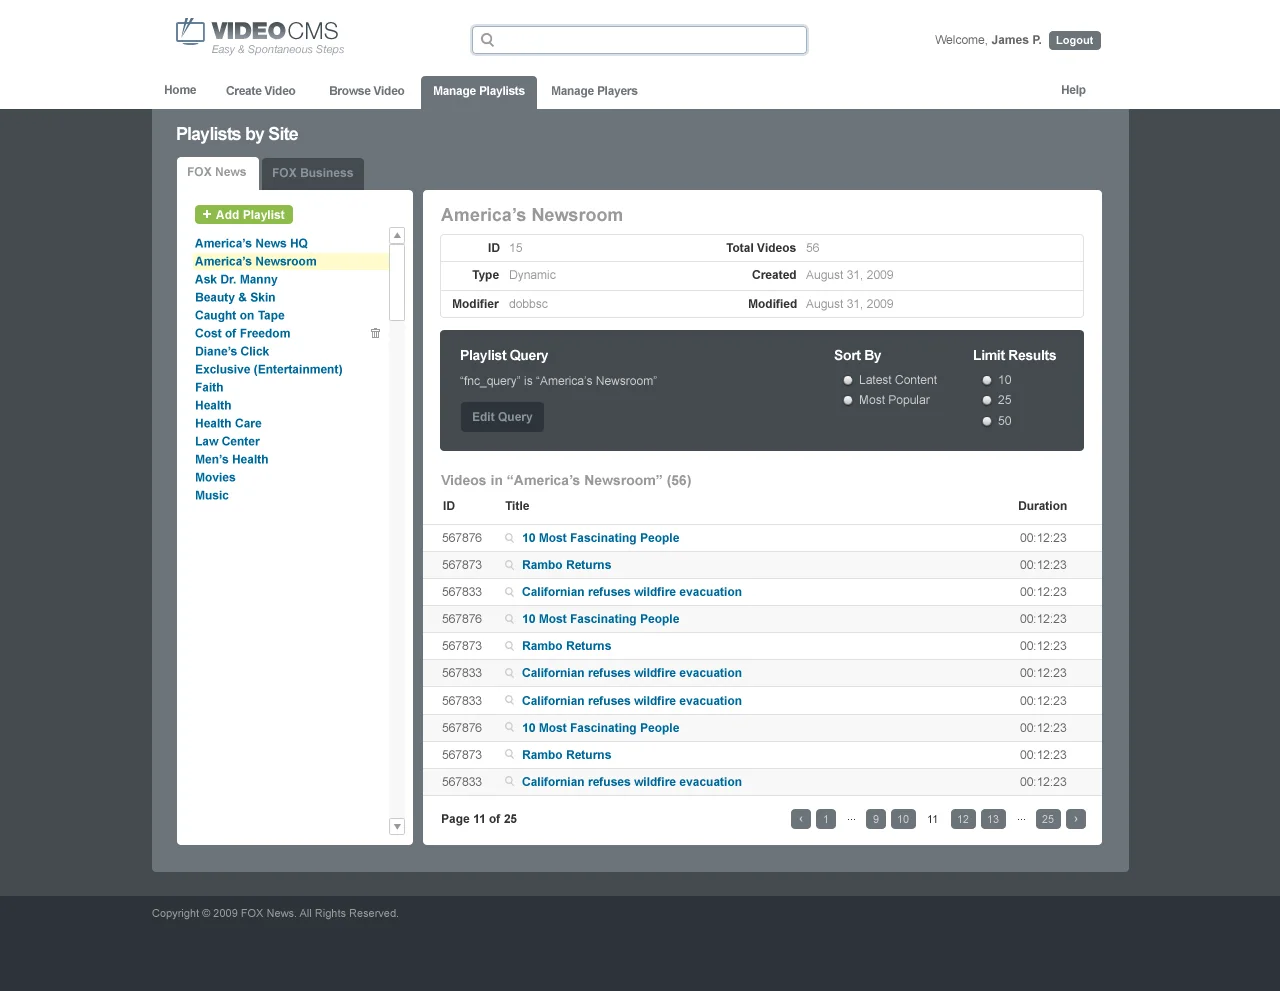Limit results to 10

(987, 380)
